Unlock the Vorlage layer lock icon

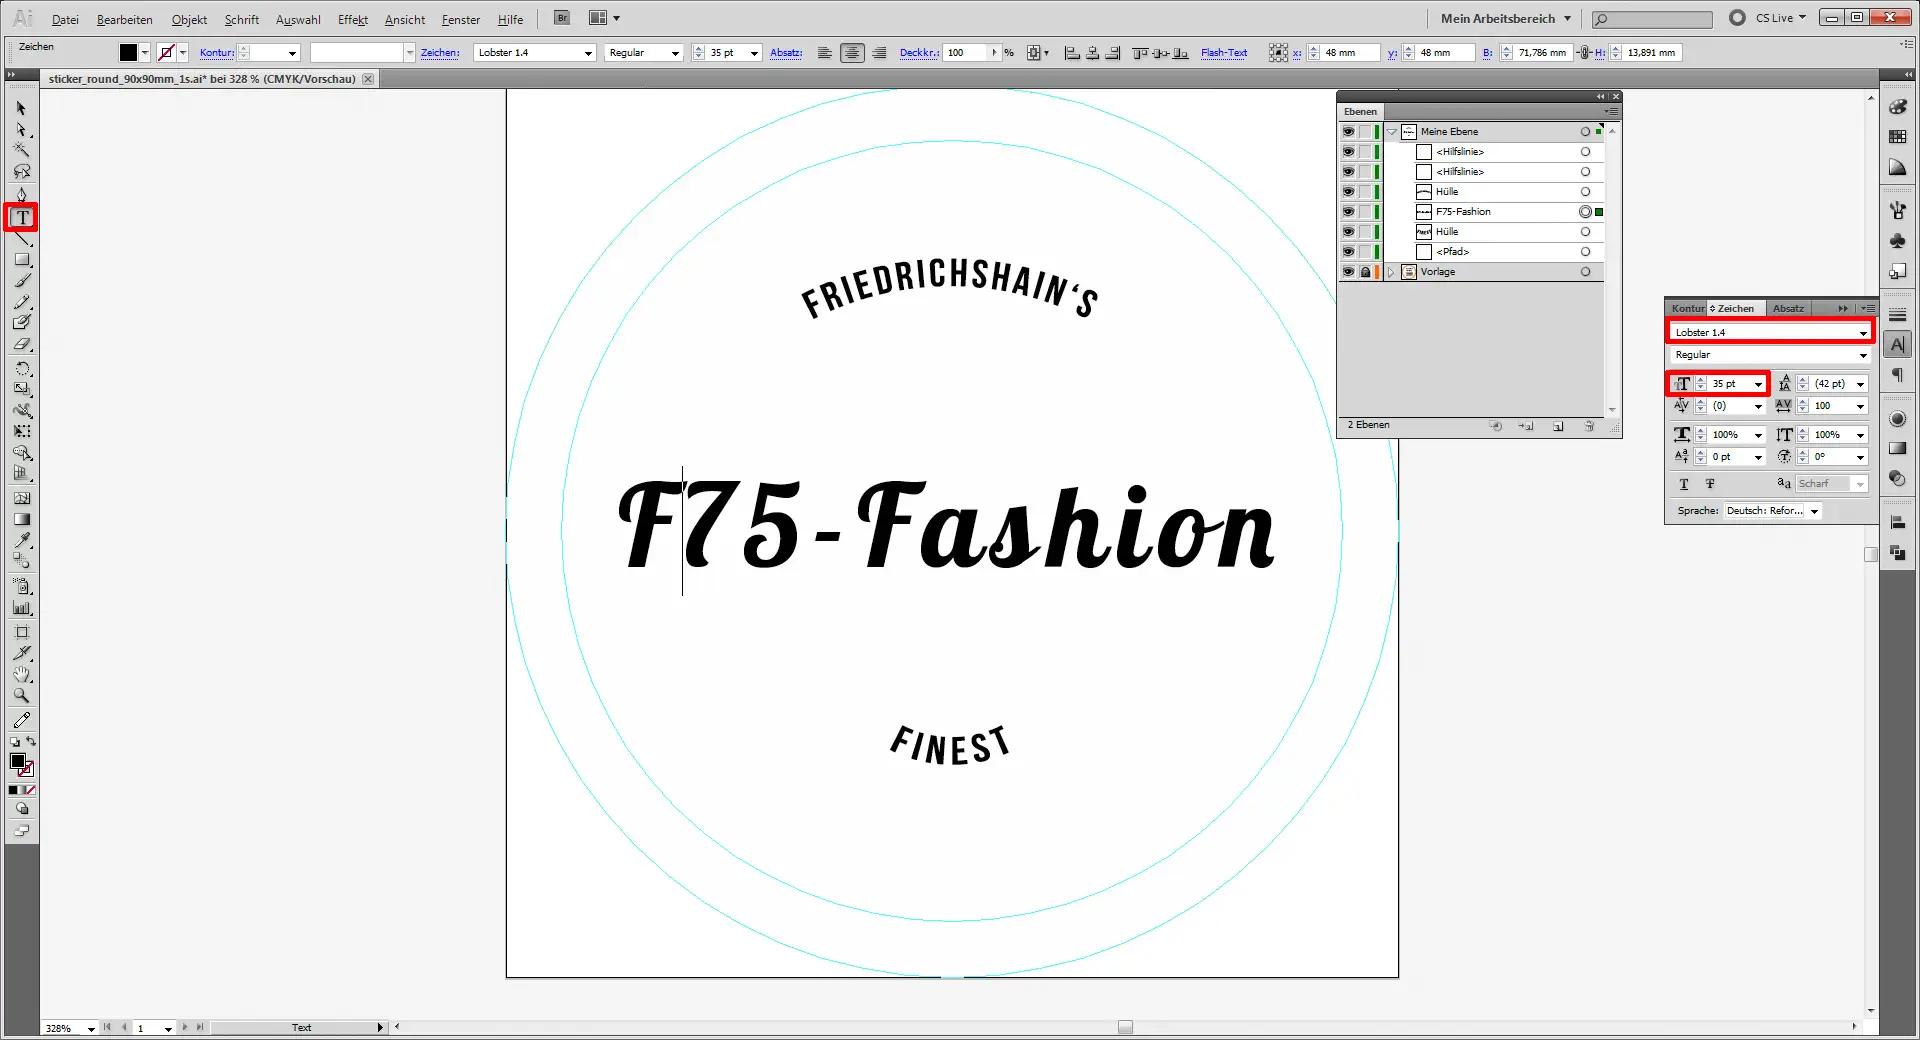click(1365, 272)
